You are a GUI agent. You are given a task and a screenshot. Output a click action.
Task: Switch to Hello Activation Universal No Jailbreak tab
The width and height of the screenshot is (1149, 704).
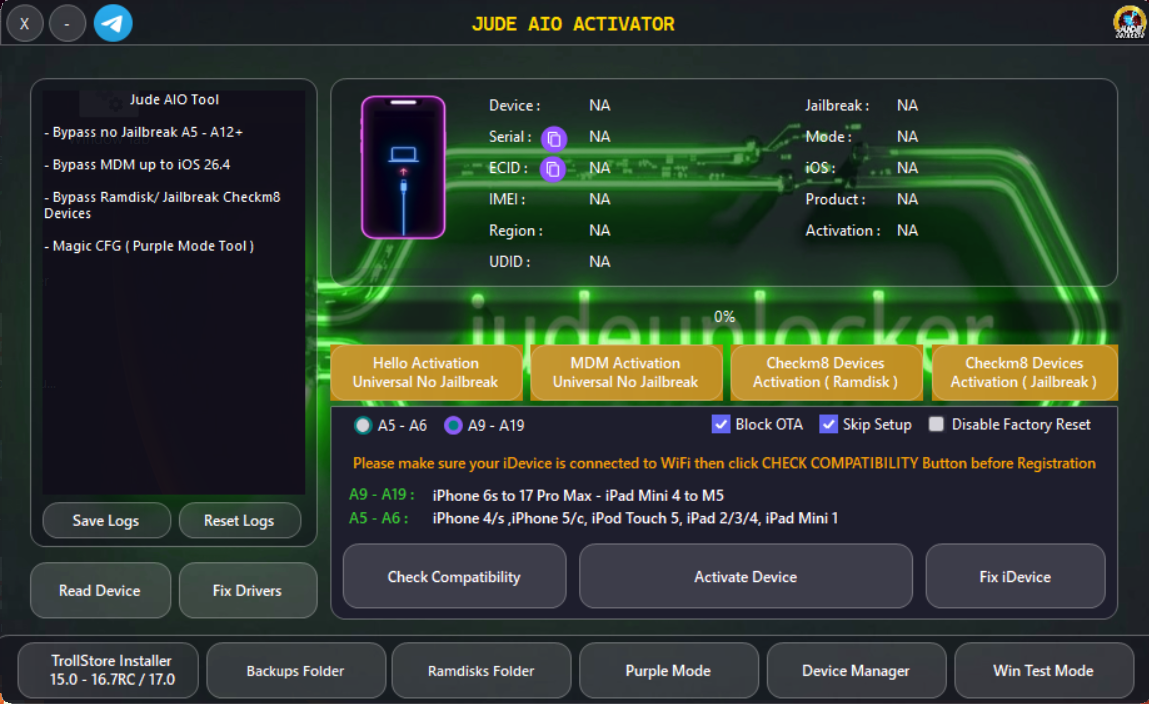(426, 372)
